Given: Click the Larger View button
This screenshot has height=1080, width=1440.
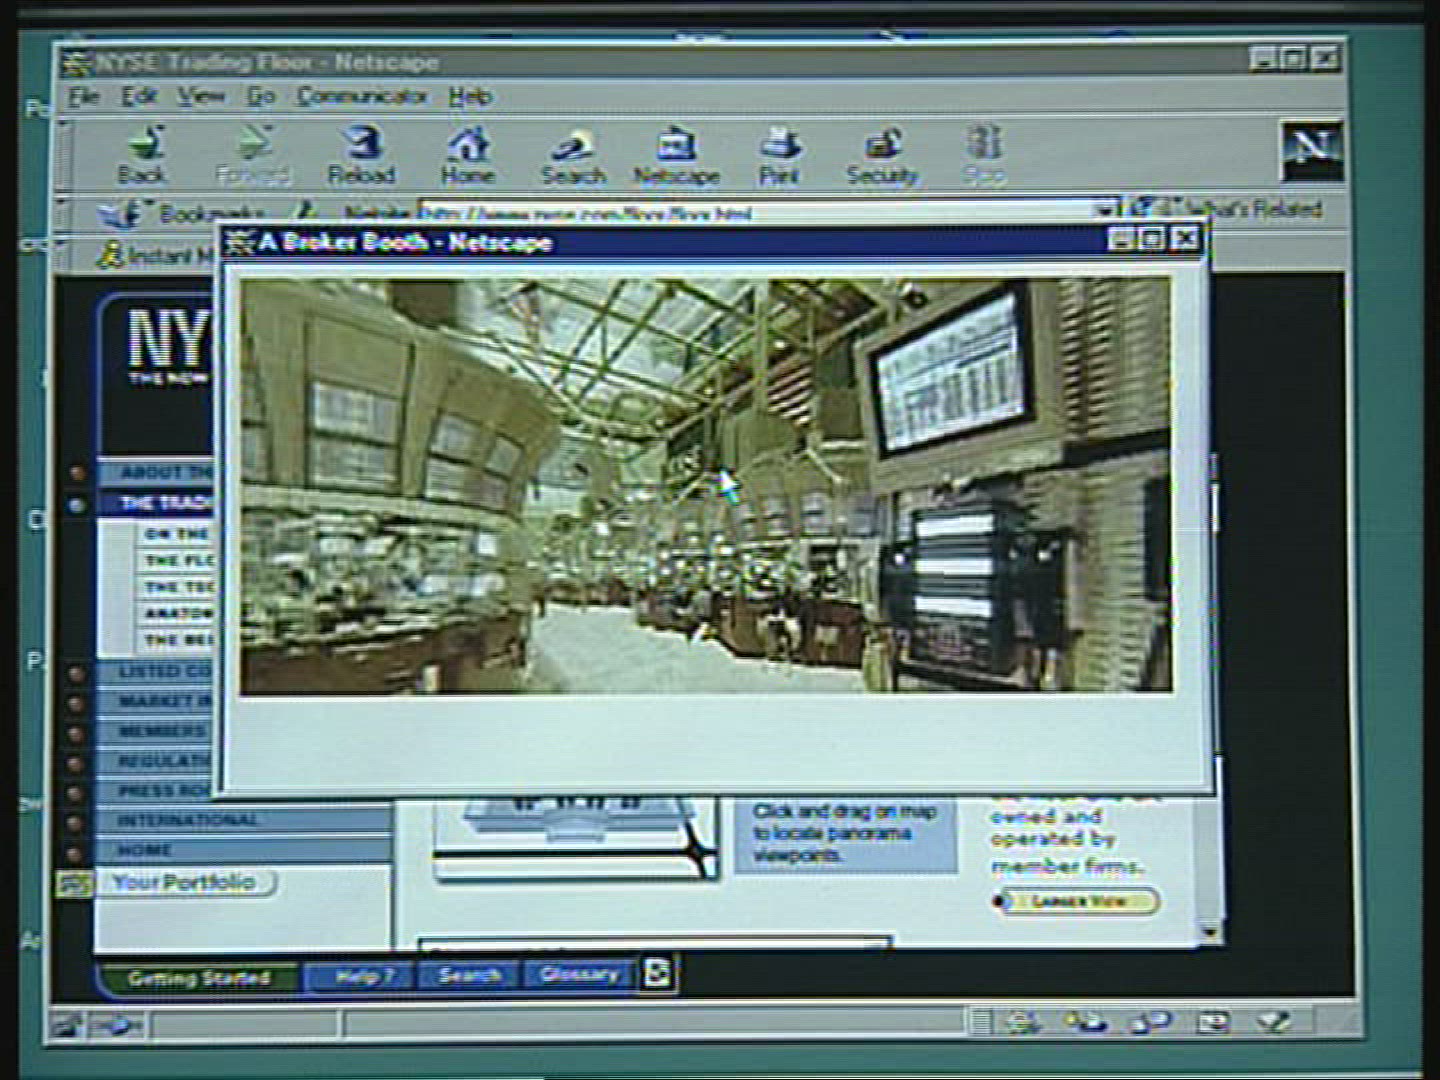Looking at the screenshot, I should click(x=1078, y=901).
